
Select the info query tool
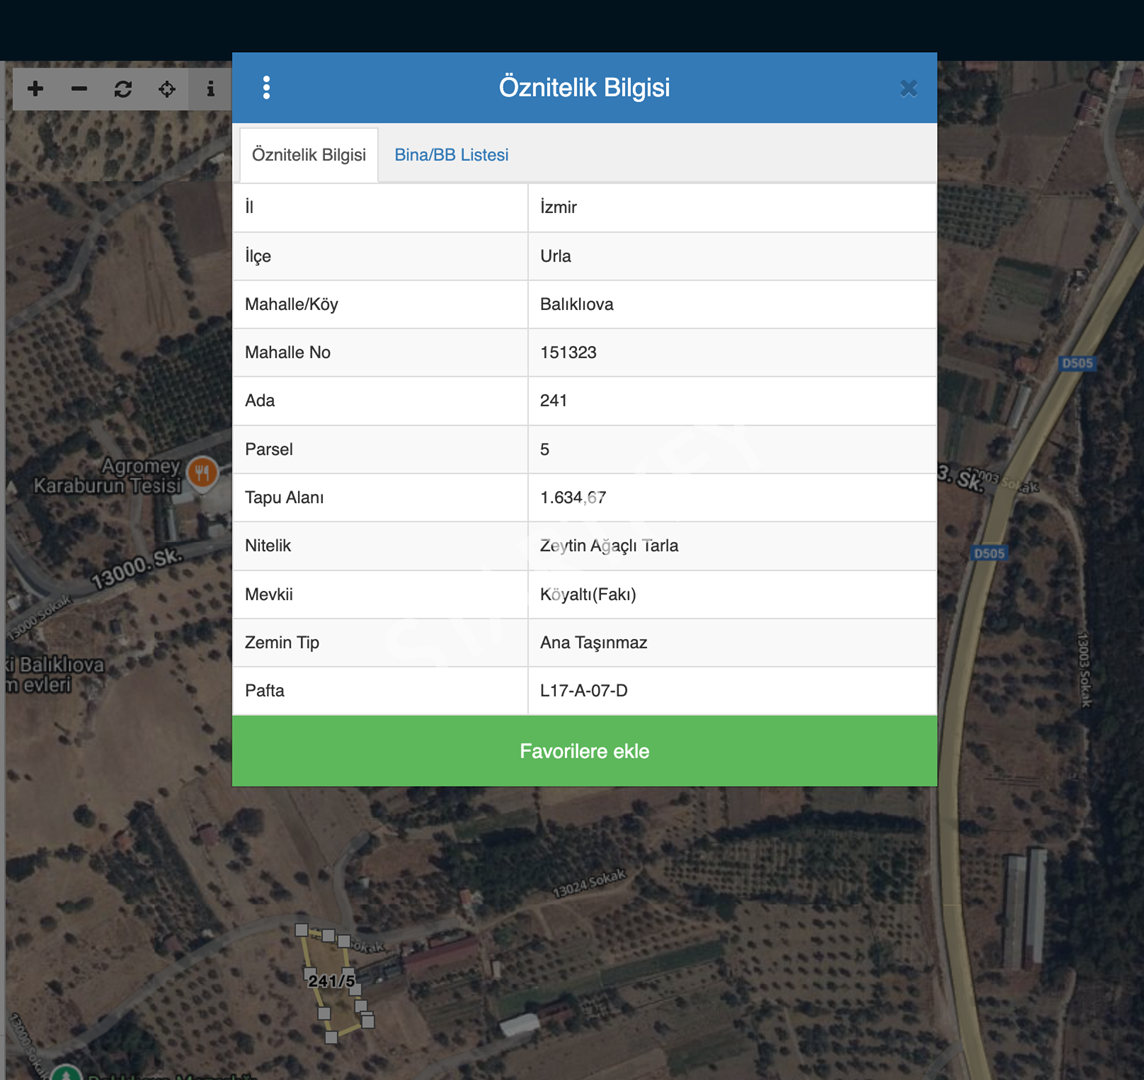coord(210,89)
